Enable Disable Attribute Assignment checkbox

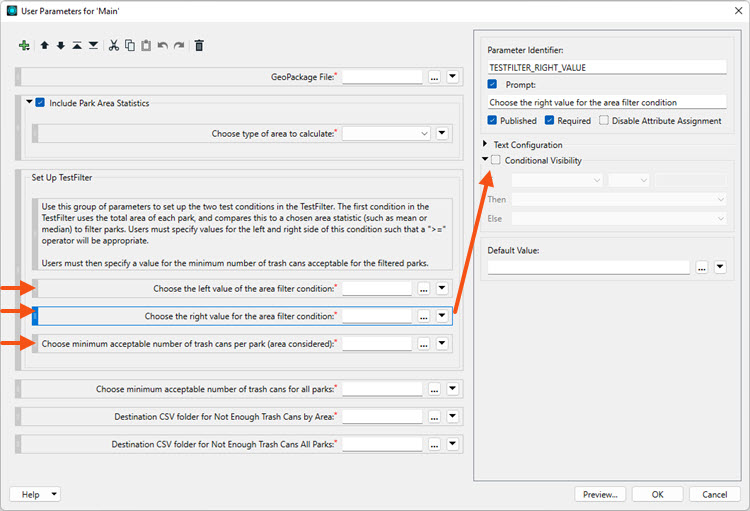pyautogui.click(x=604, y=120)
